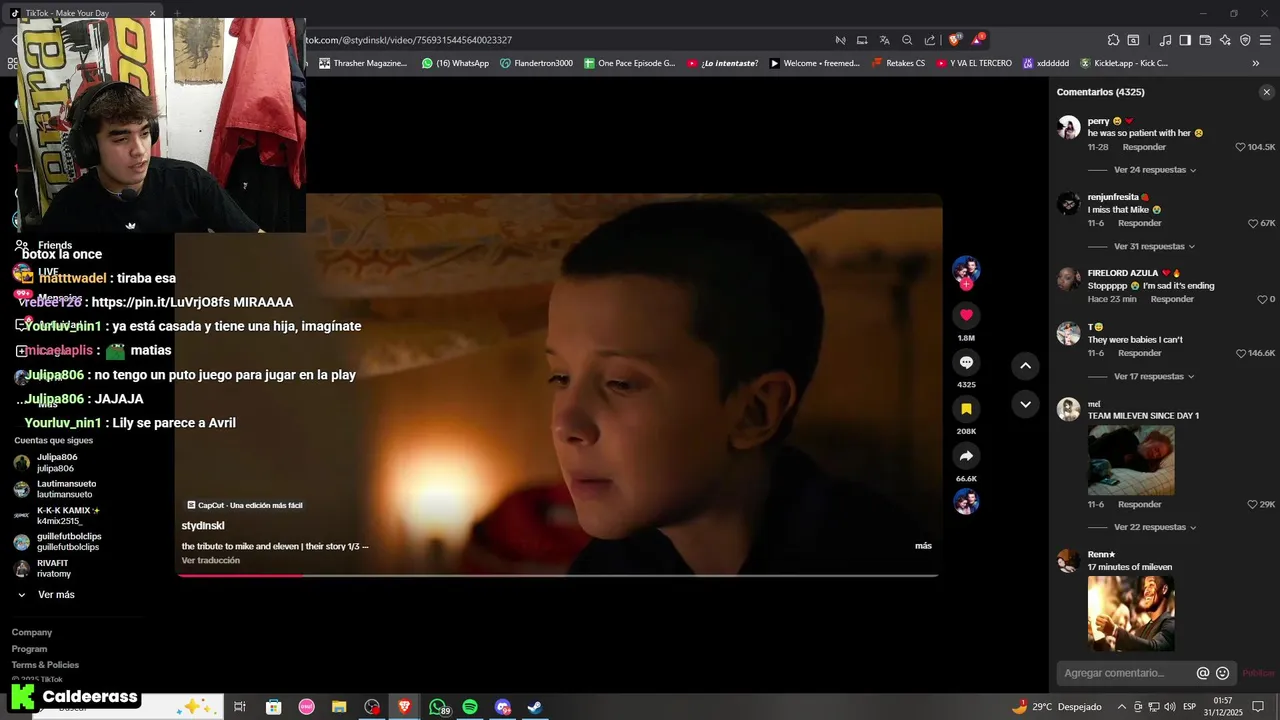
Task: Open the '(16) WhatsApp' bookmark
Action: tap(455, 63)
